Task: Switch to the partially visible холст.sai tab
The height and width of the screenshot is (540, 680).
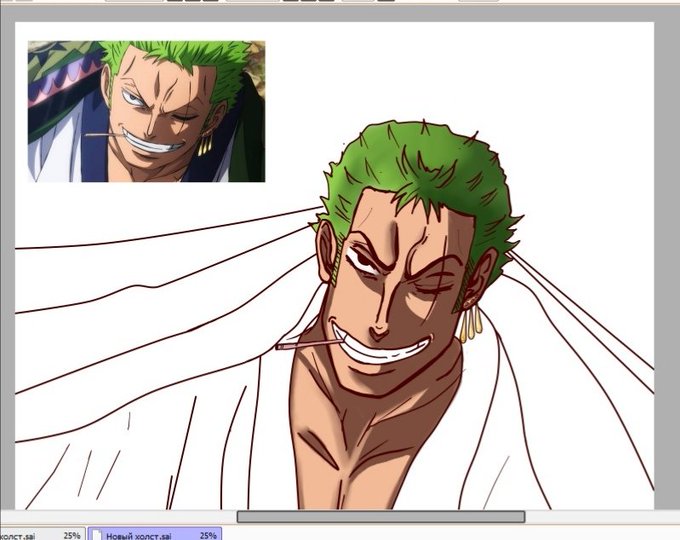Action: (42, 534)
